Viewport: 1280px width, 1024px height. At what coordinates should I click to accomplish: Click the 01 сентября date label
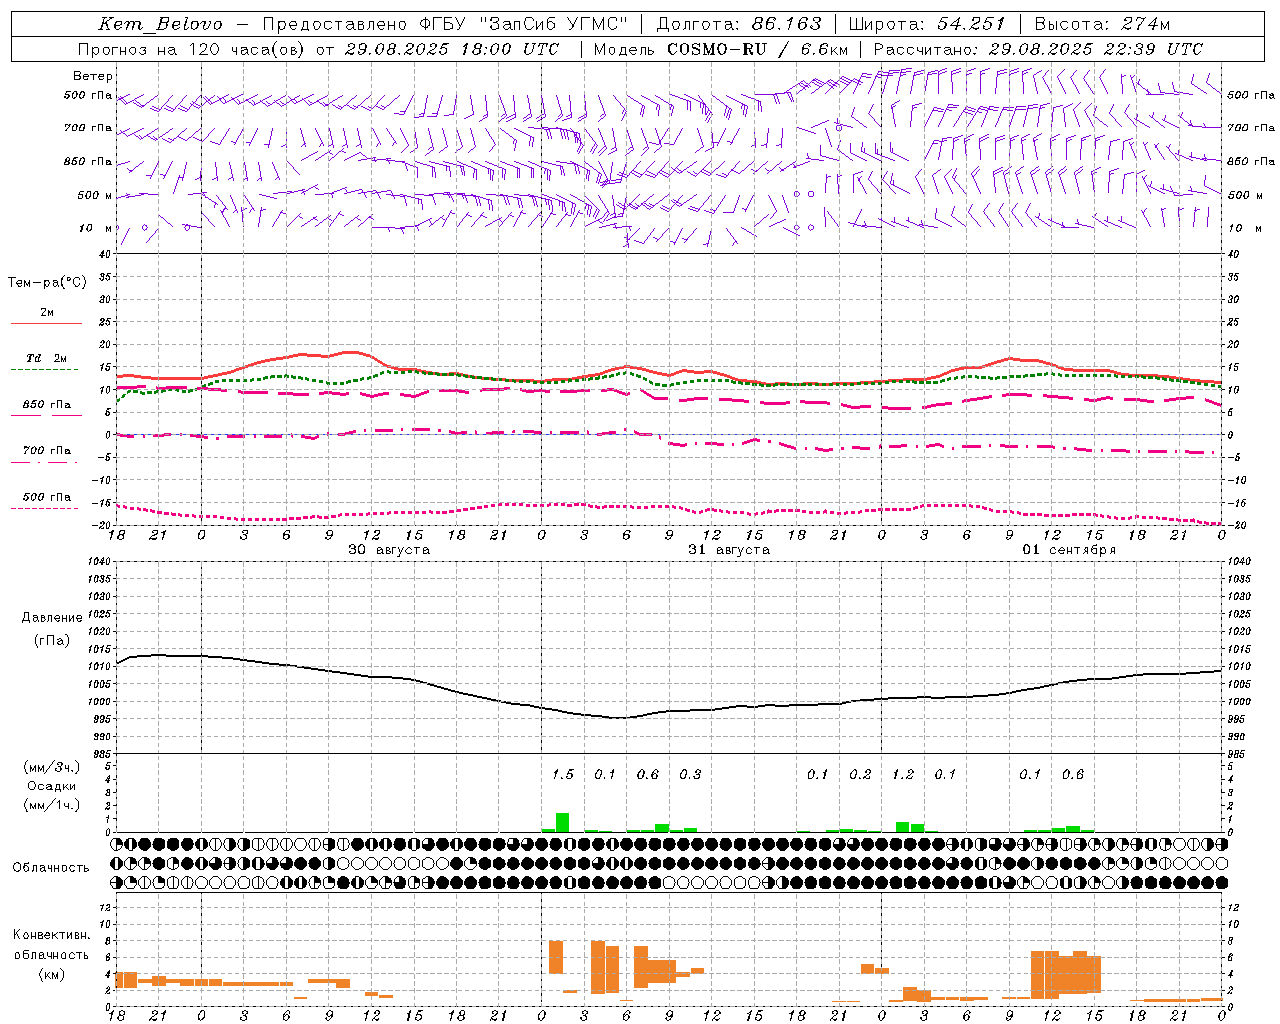(1069, 550)
